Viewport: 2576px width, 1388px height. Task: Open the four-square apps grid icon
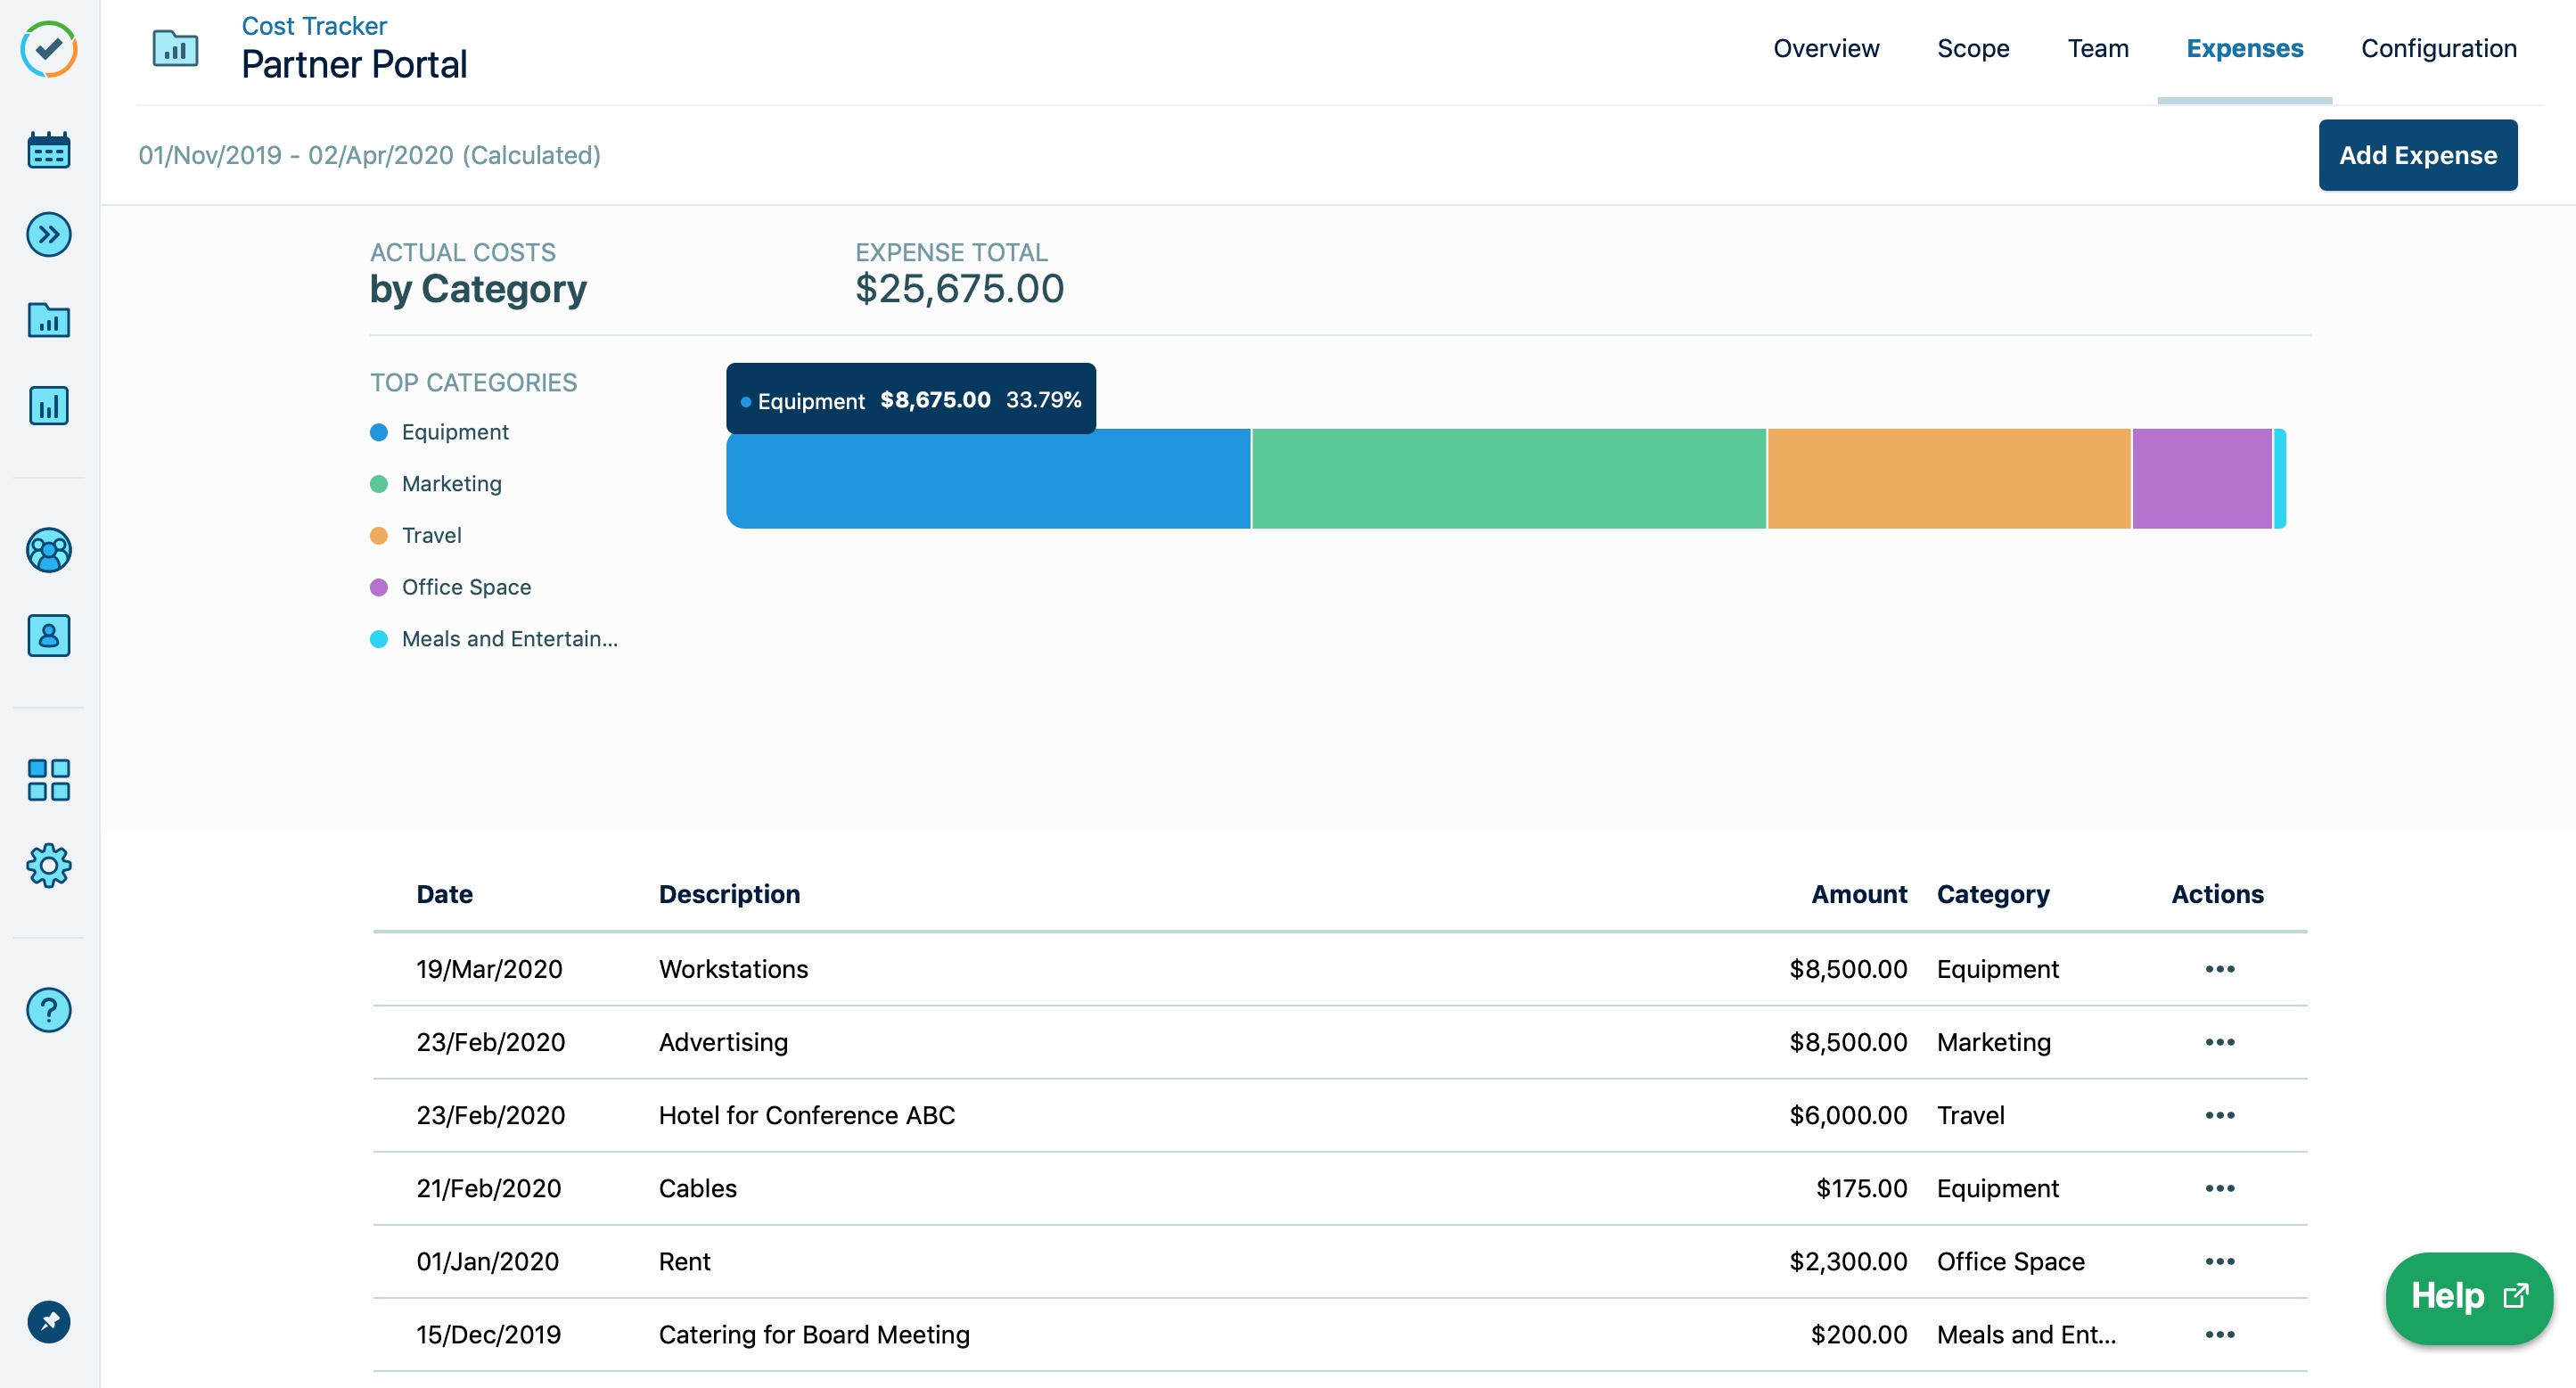48,779
